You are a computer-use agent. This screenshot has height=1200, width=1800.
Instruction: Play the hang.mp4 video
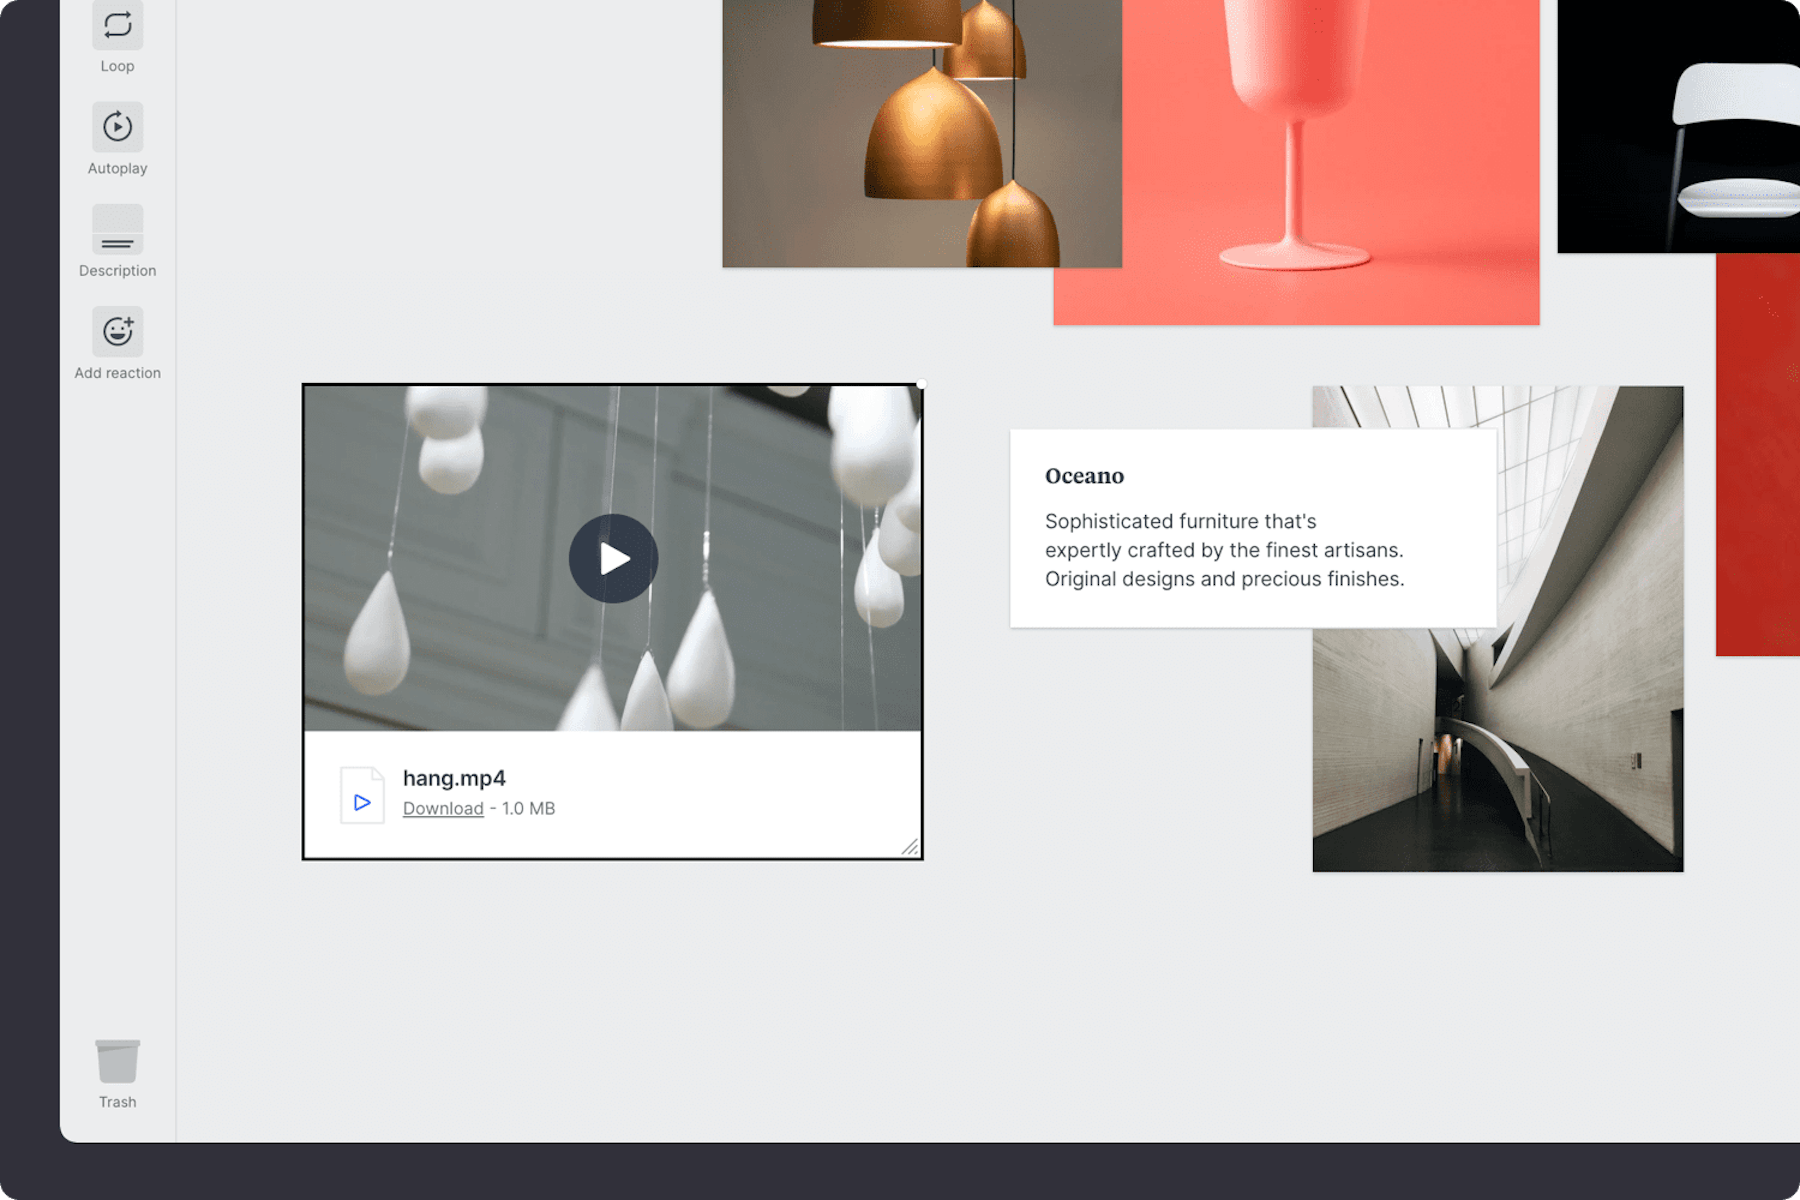pyautogui.click(x=613, y=558)
